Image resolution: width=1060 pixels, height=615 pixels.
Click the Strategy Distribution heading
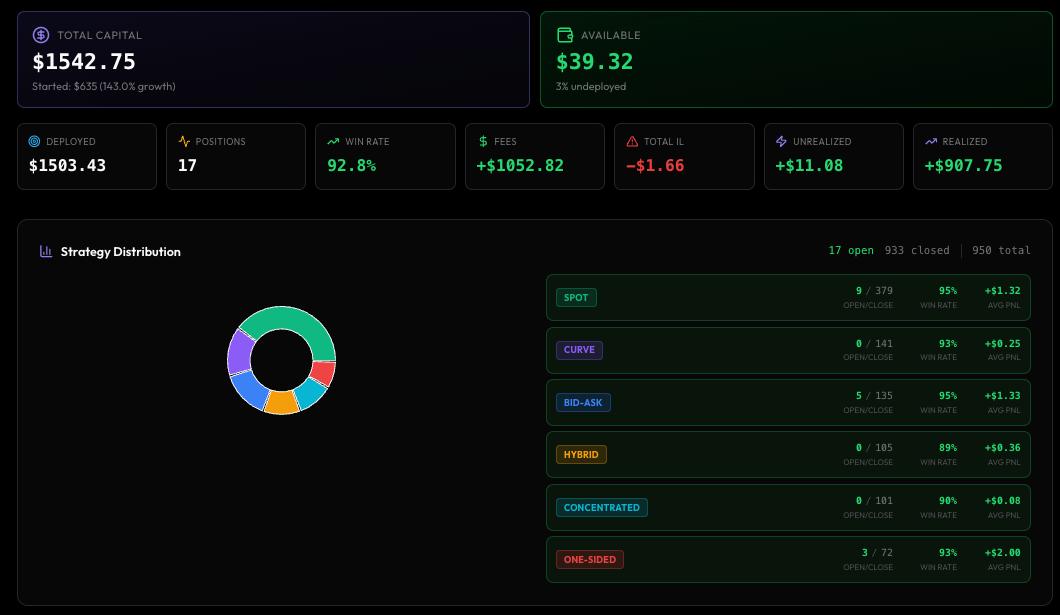[x=120, y=251]
